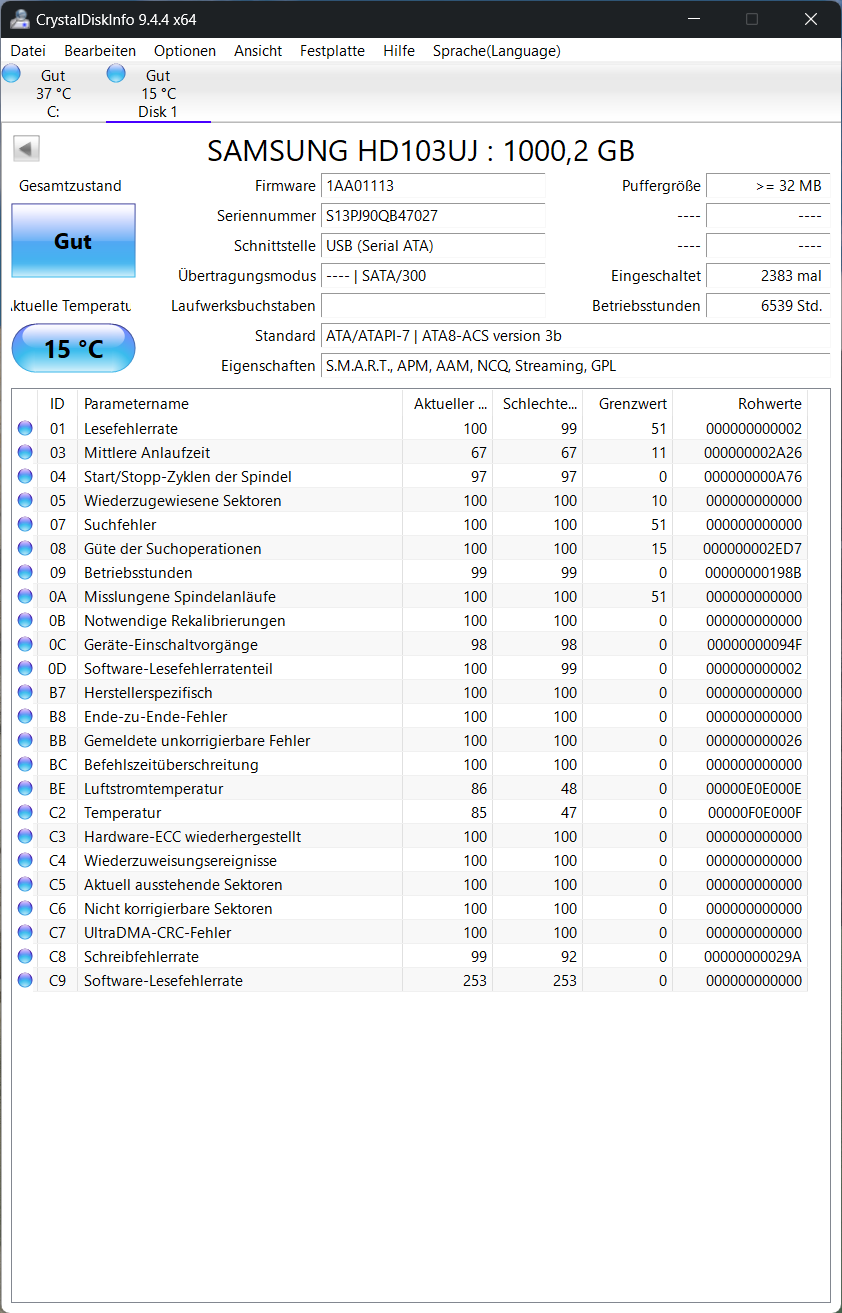Click the Rohwerte column header
The width and height of the screenshot is (842, 1313).
point(740,404)
